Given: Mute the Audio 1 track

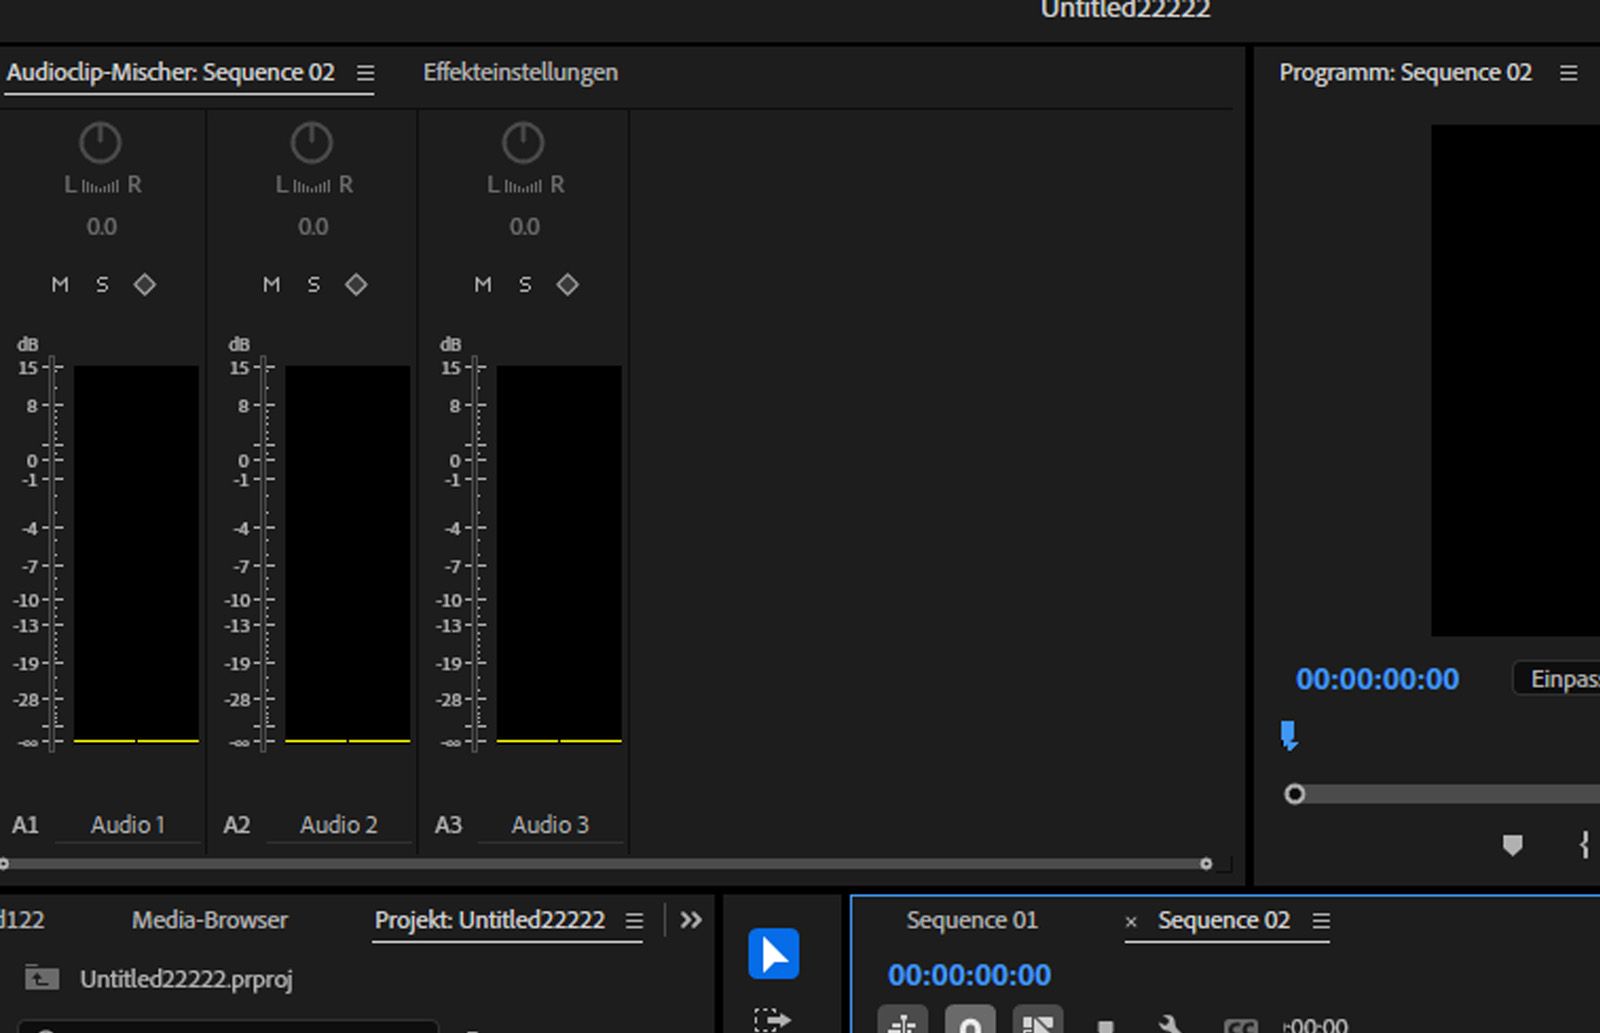Looking at the screenshot, I should [x=59, y=284].
